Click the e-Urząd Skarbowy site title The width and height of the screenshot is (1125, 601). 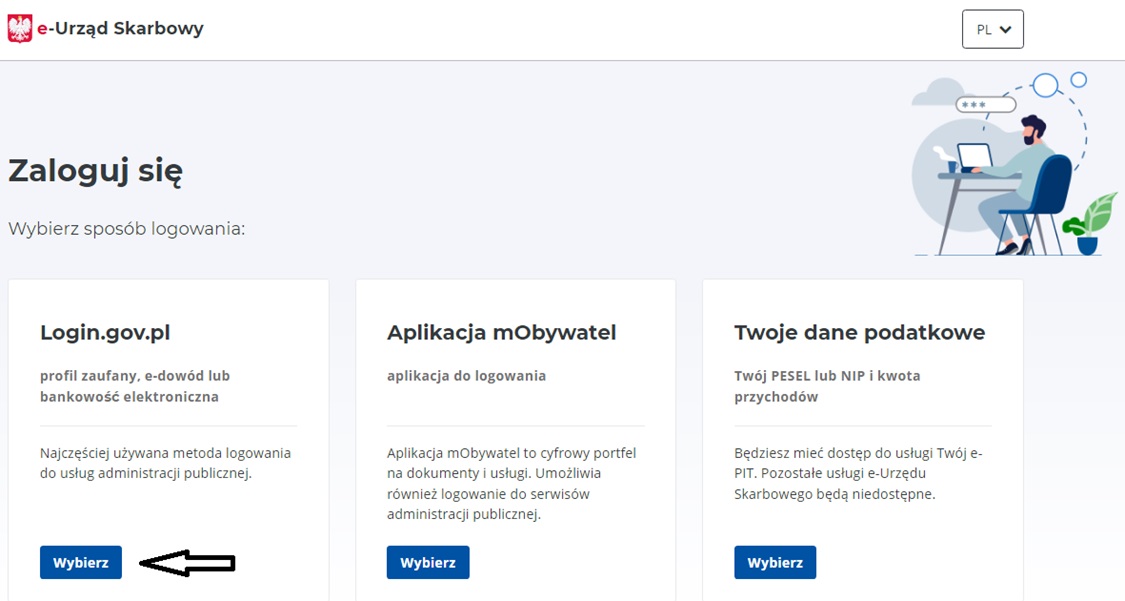(x=120, y=29)
